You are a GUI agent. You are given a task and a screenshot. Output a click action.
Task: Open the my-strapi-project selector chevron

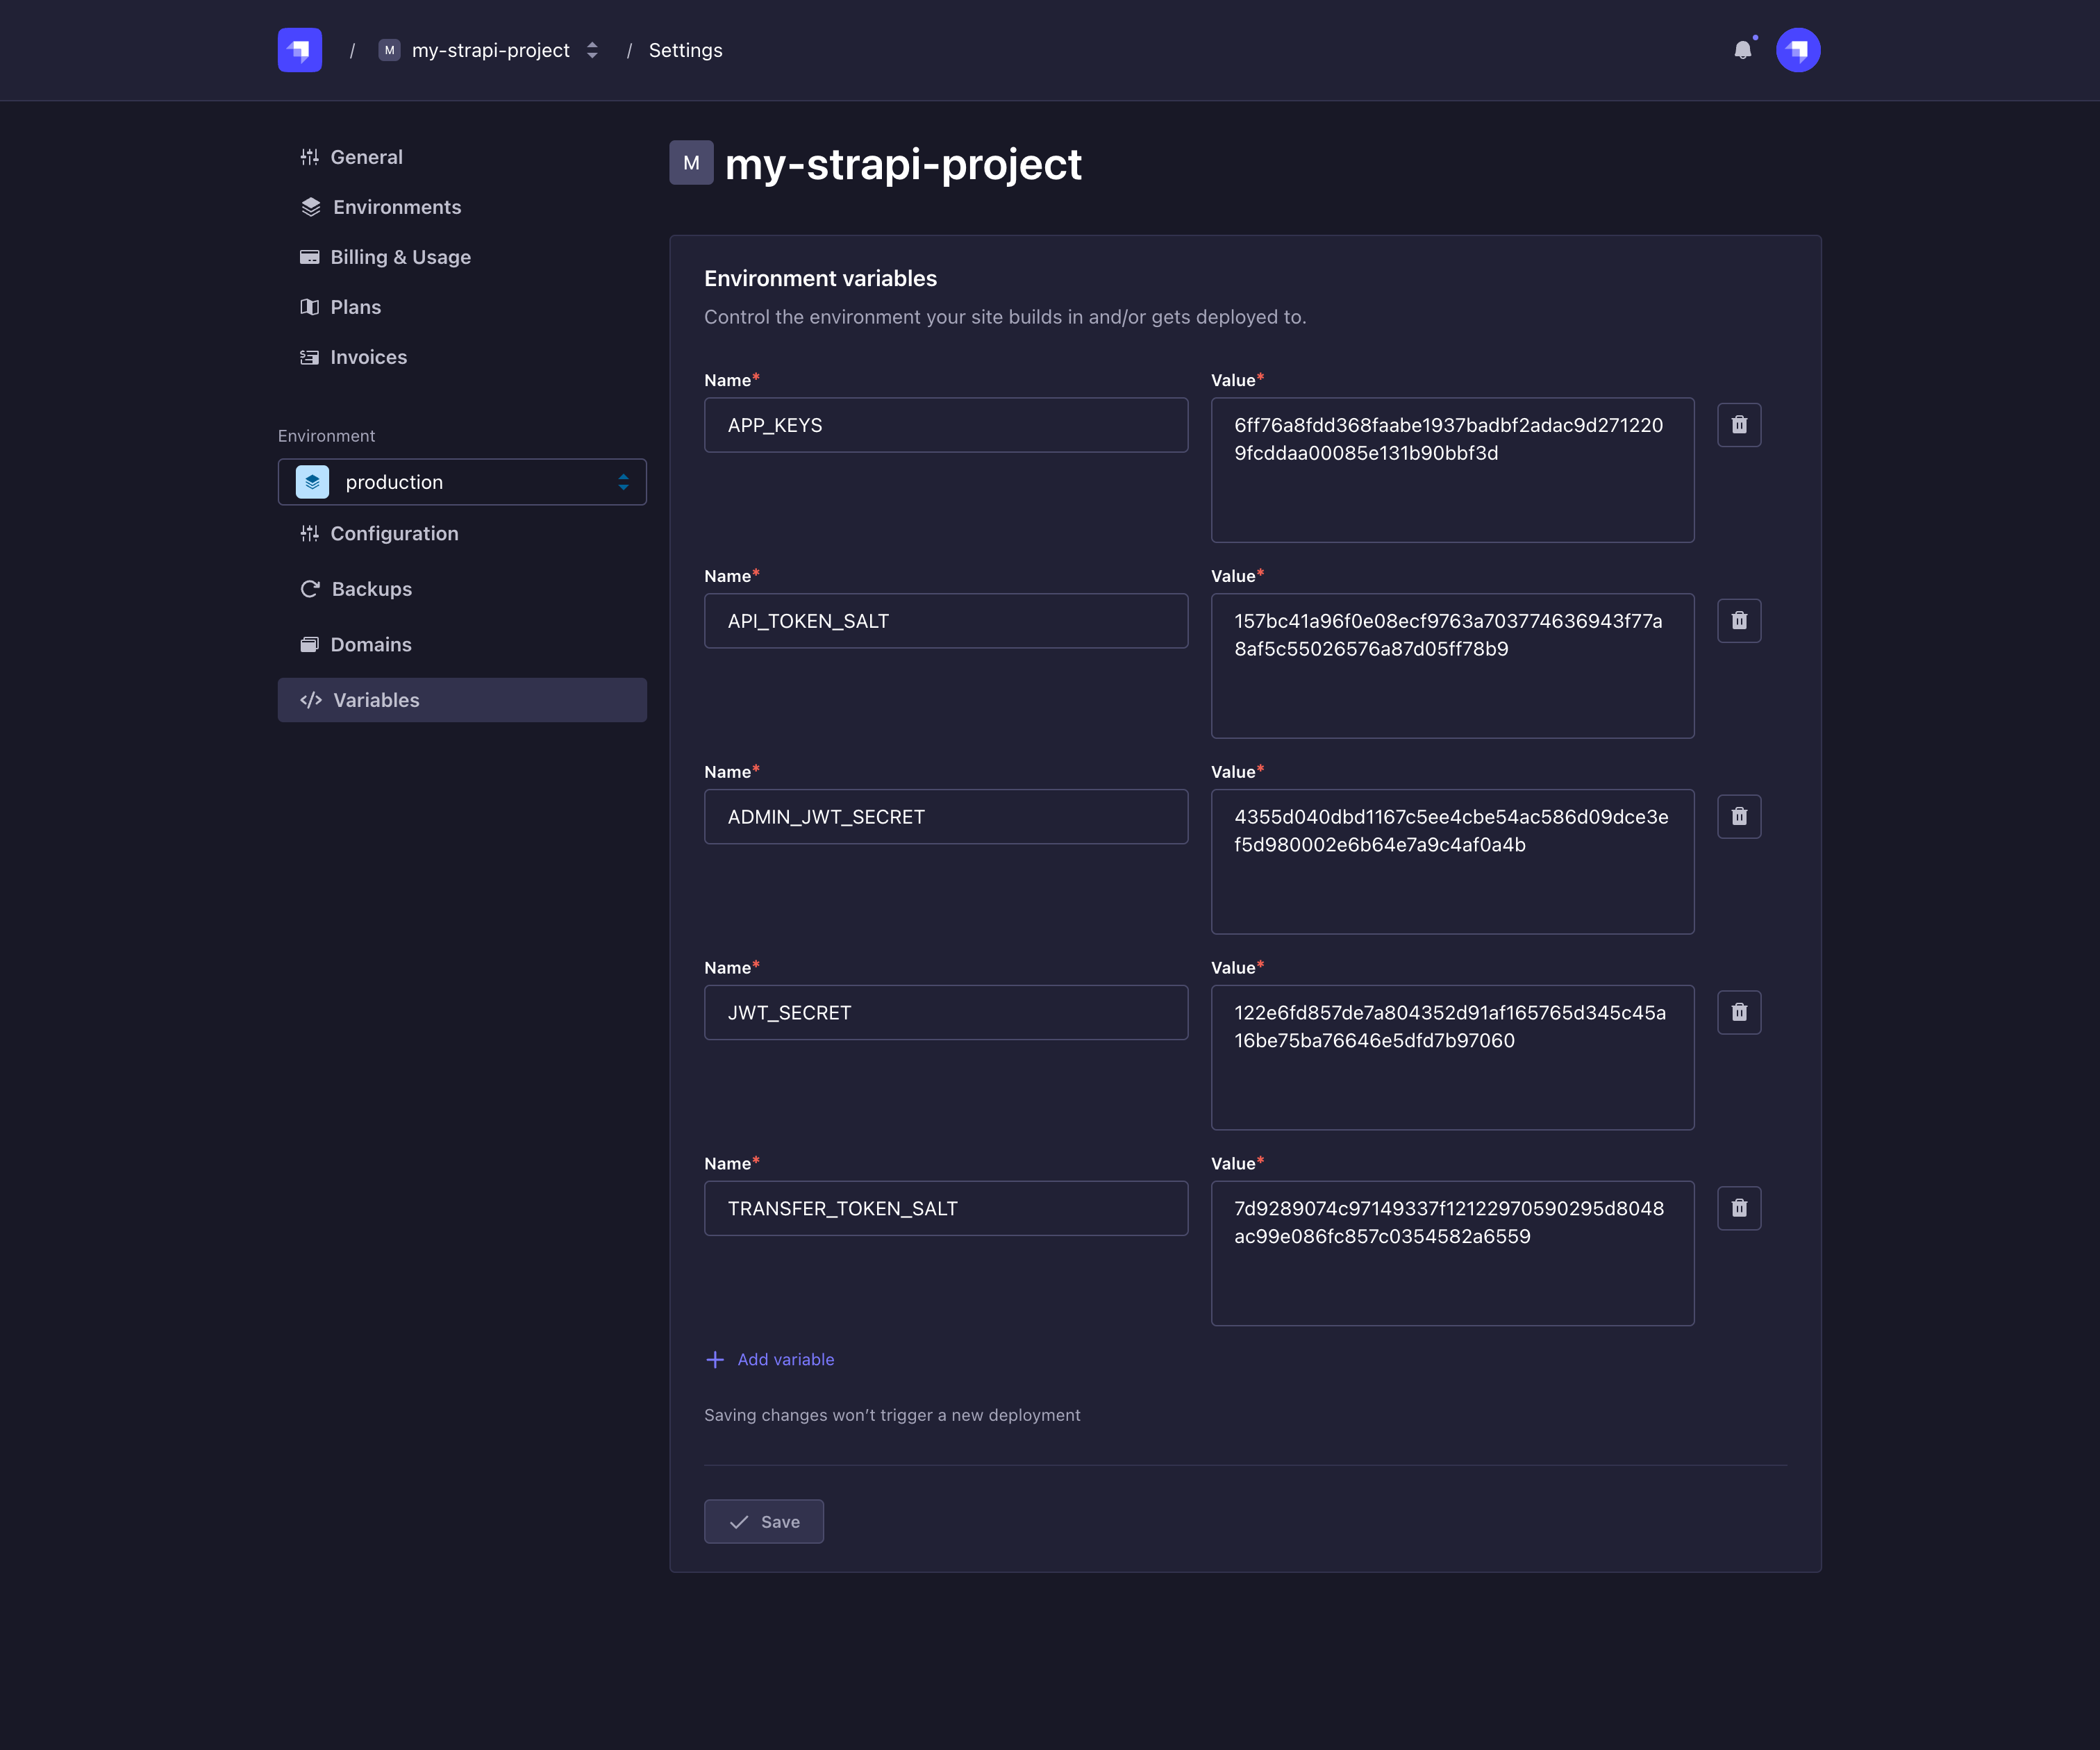[x=591, y=50]
